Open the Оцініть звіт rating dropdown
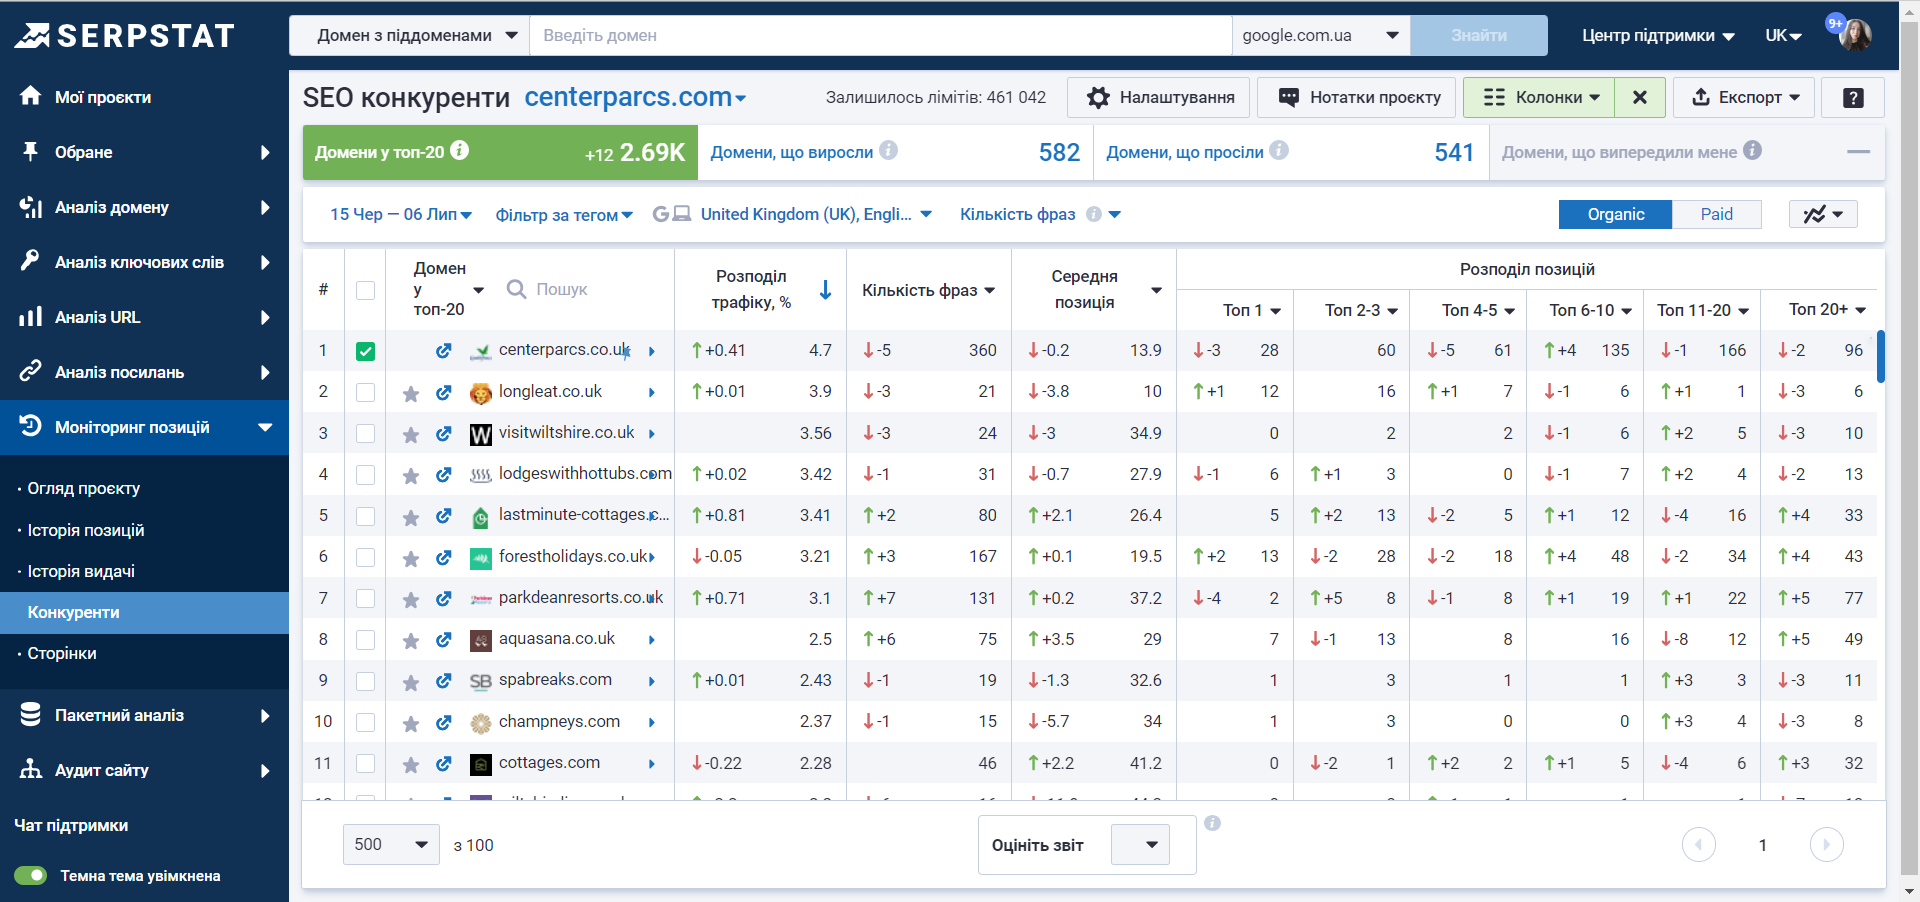 click(x=1141, y=845)
